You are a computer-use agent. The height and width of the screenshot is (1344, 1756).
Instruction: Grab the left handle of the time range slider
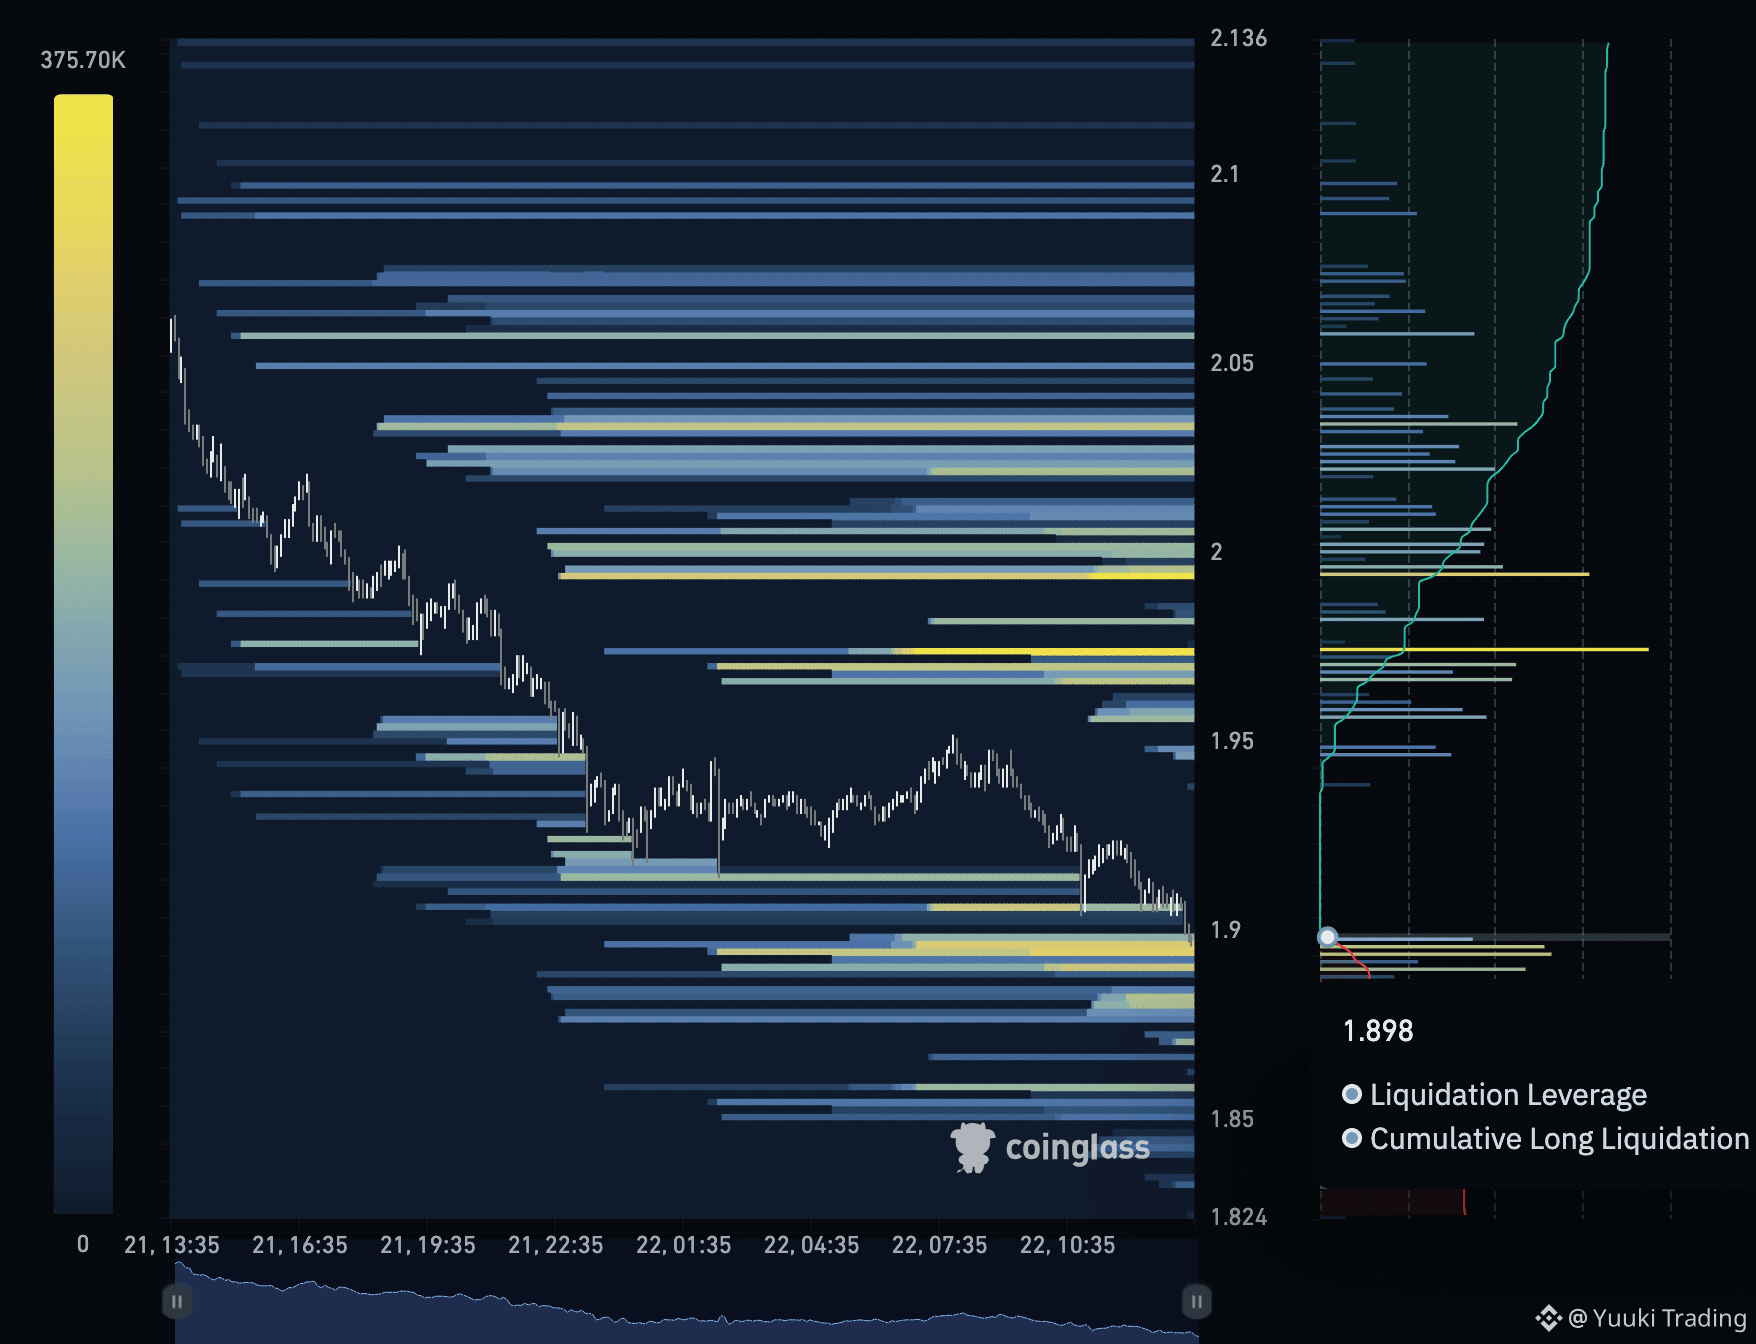(176, 1301)
